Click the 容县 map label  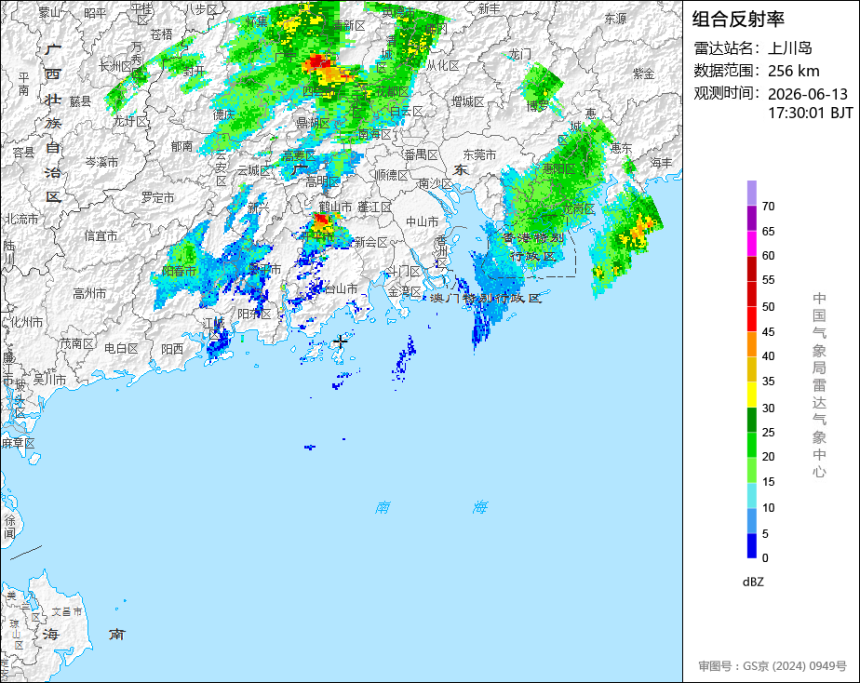tap(24, 153)
